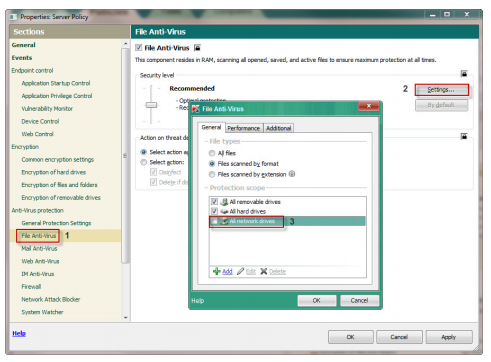The width and height of the screenshot is (491, 362).
Task: Open System Watcher section
Action: click(x=42, y=312)
